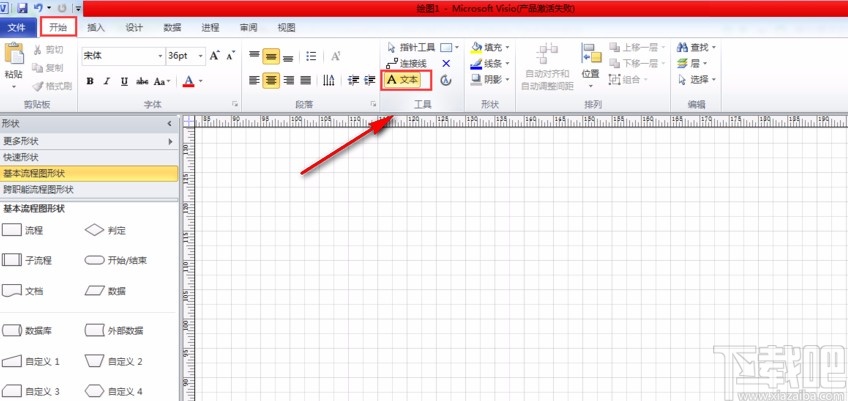848x401 pixels.
Task: Open the Line (线条) color menu
Action: coord(490,64)
